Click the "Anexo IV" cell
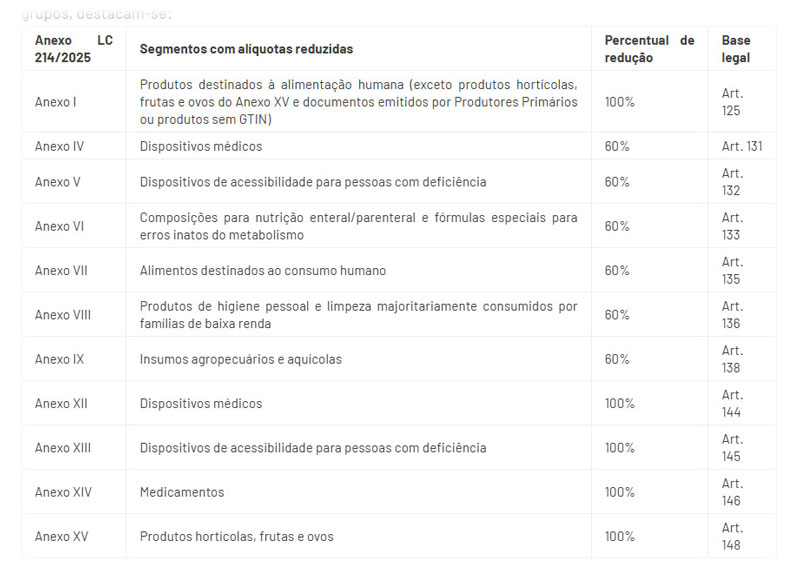 tap(59, 146)
